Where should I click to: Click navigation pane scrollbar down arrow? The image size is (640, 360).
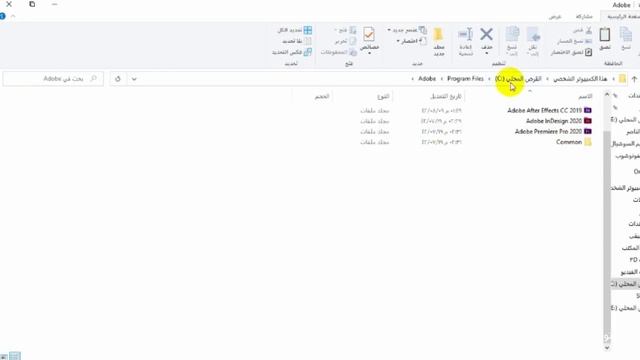607,348
